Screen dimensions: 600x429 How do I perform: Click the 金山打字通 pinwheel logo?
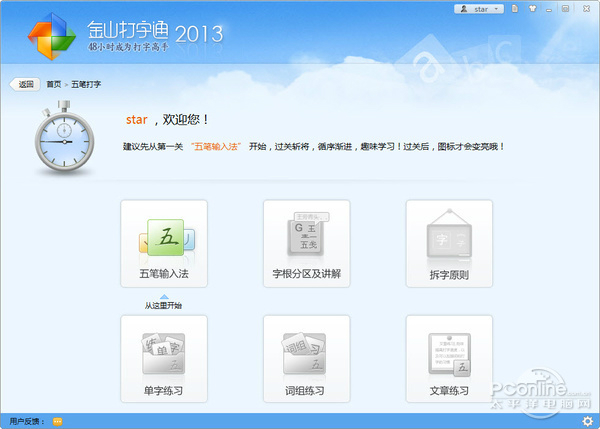(x=52, y=37)
